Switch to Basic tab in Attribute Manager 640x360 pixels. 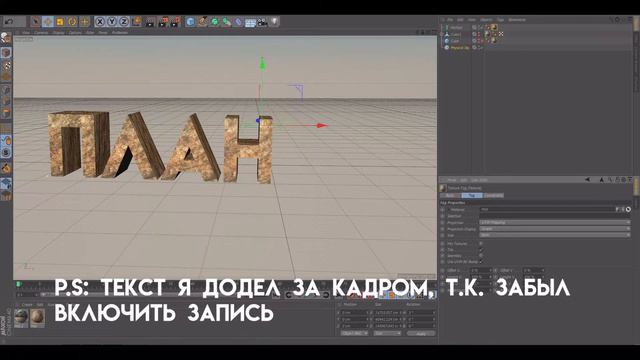pyautogui.click(x=450, y=196)
